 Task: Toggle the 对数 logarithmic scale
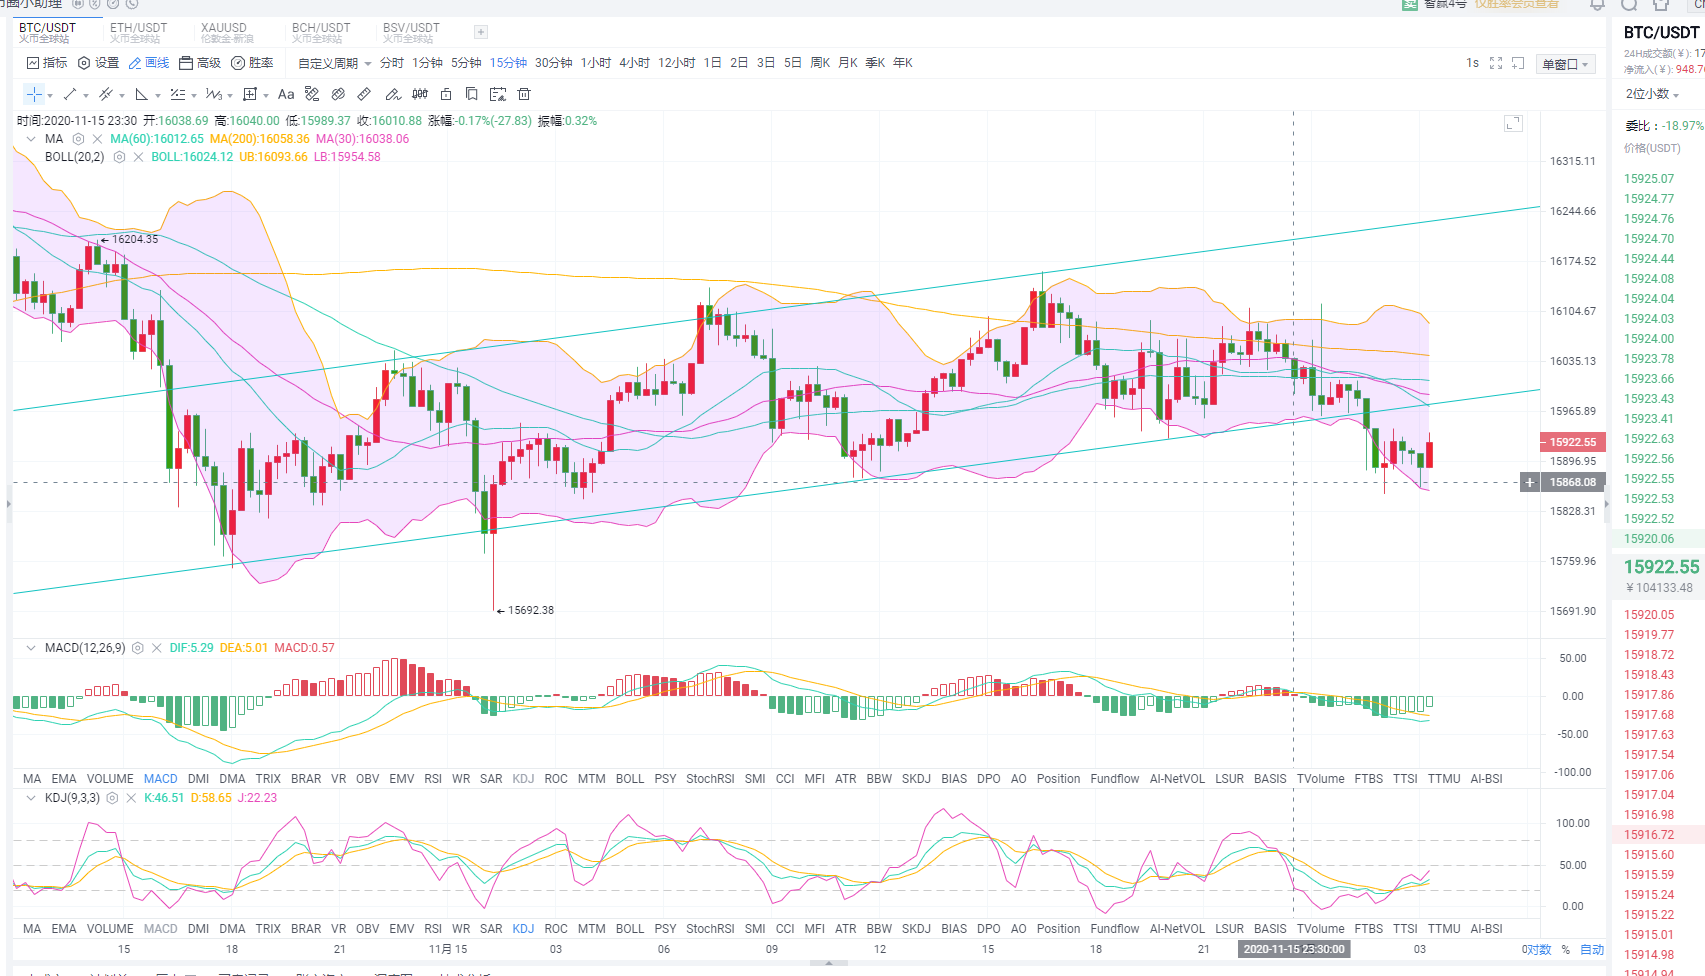1537,949
